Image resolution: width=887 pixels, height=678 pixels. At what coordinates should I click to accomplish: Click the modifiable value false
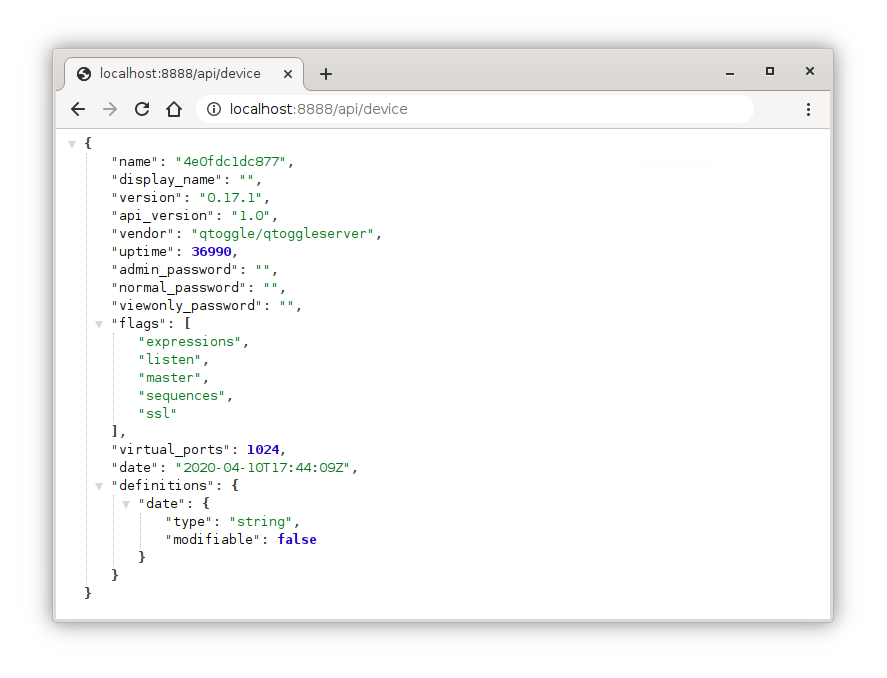(297, 540)
